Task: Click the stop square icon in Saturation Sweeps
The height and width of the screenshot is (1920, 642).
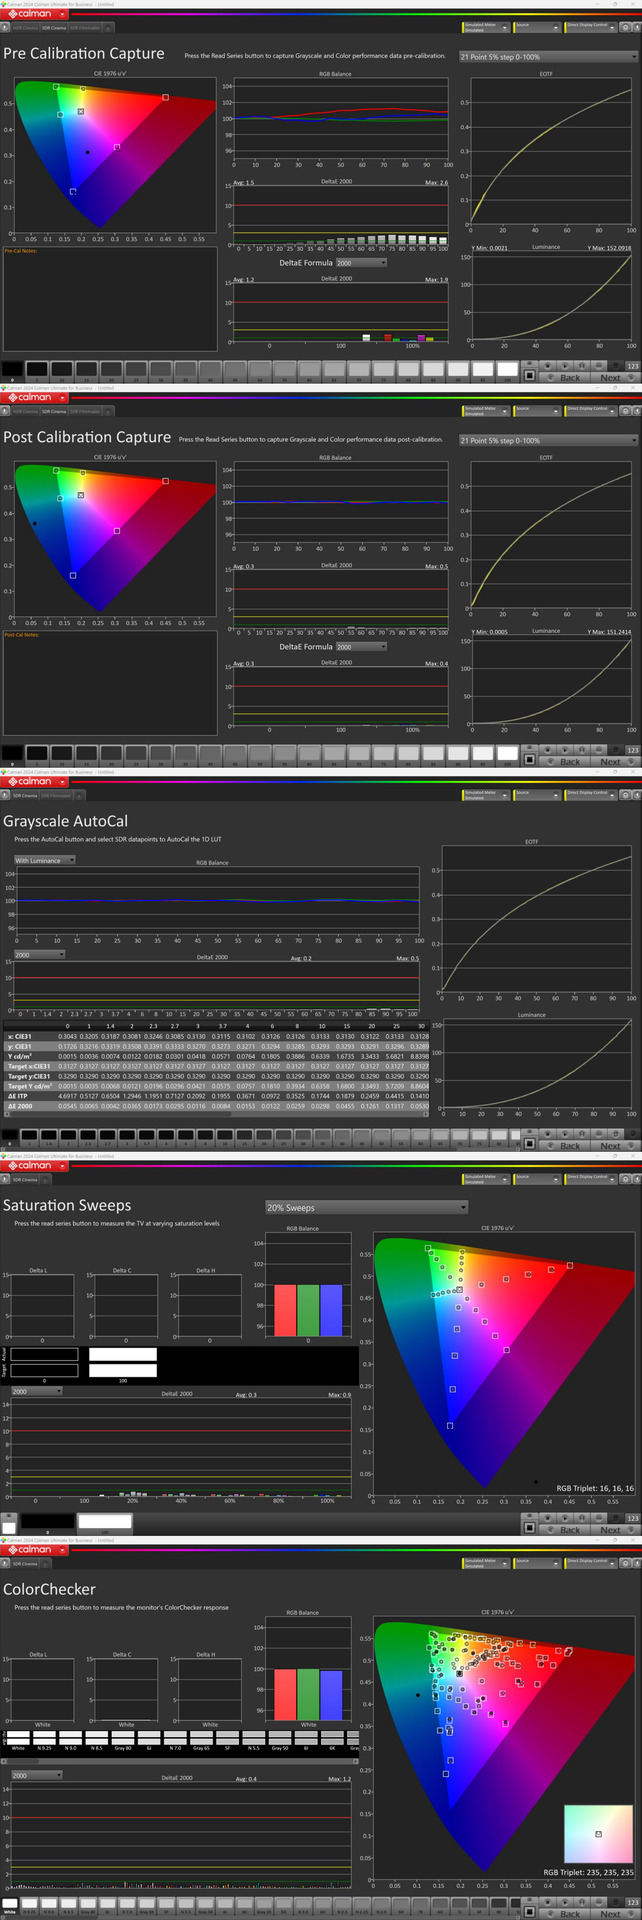Action: coord(529,1528)
